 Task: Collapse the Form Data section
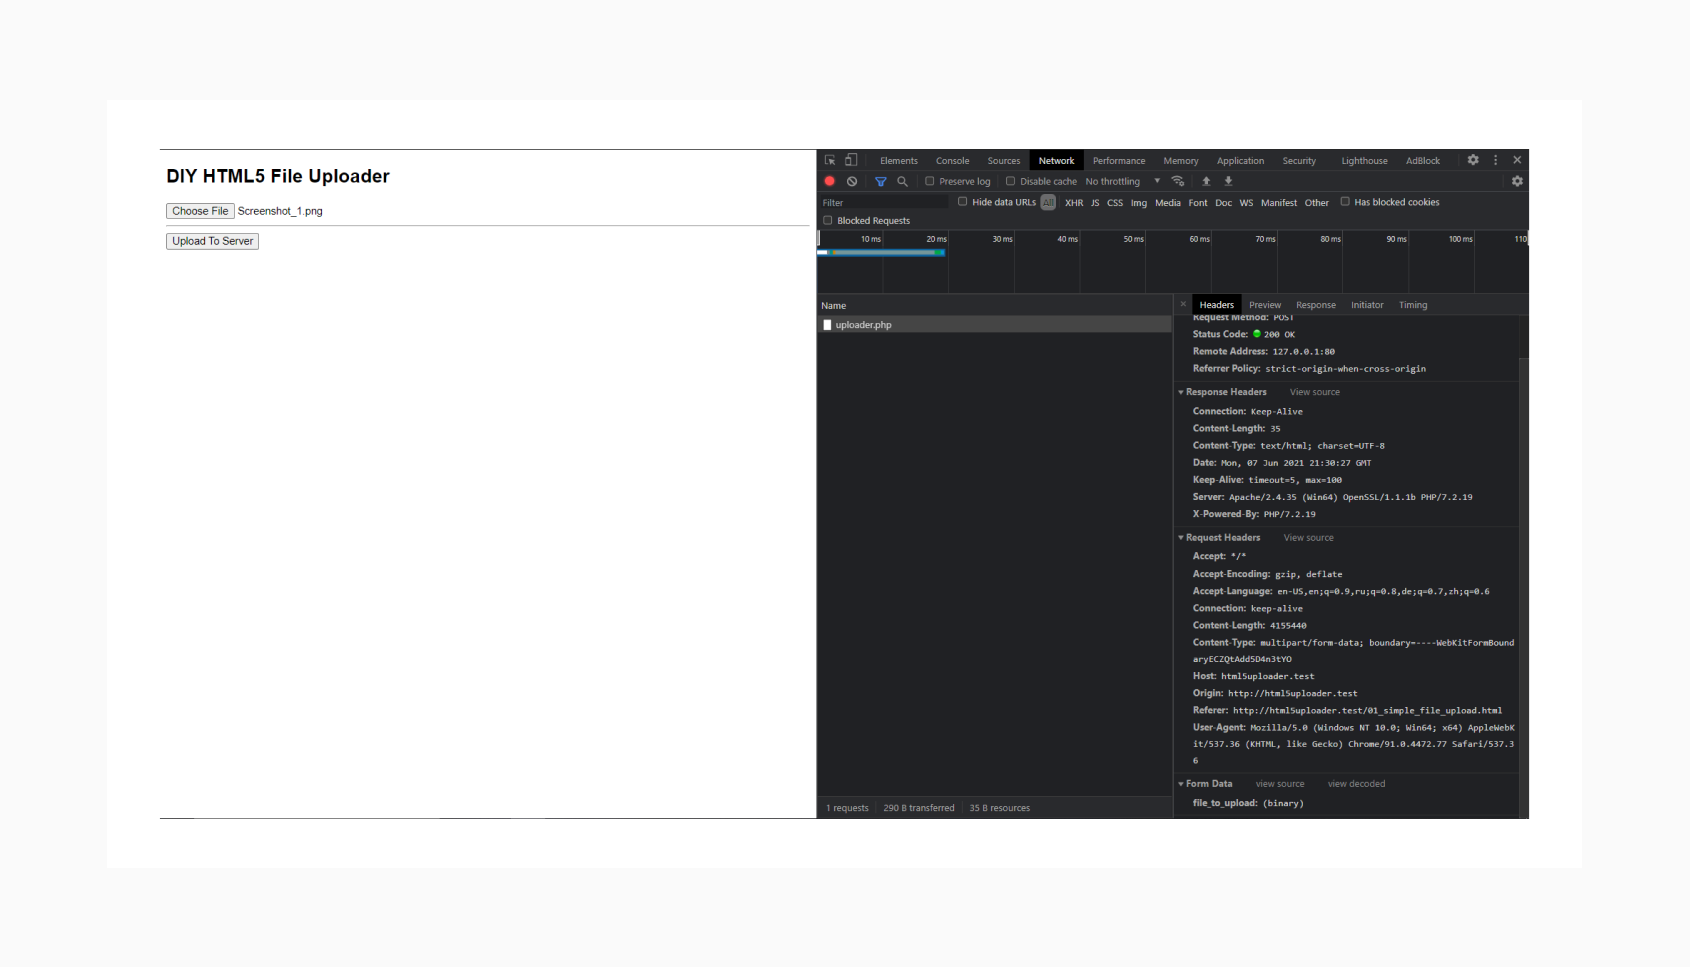click(1181, 784)
